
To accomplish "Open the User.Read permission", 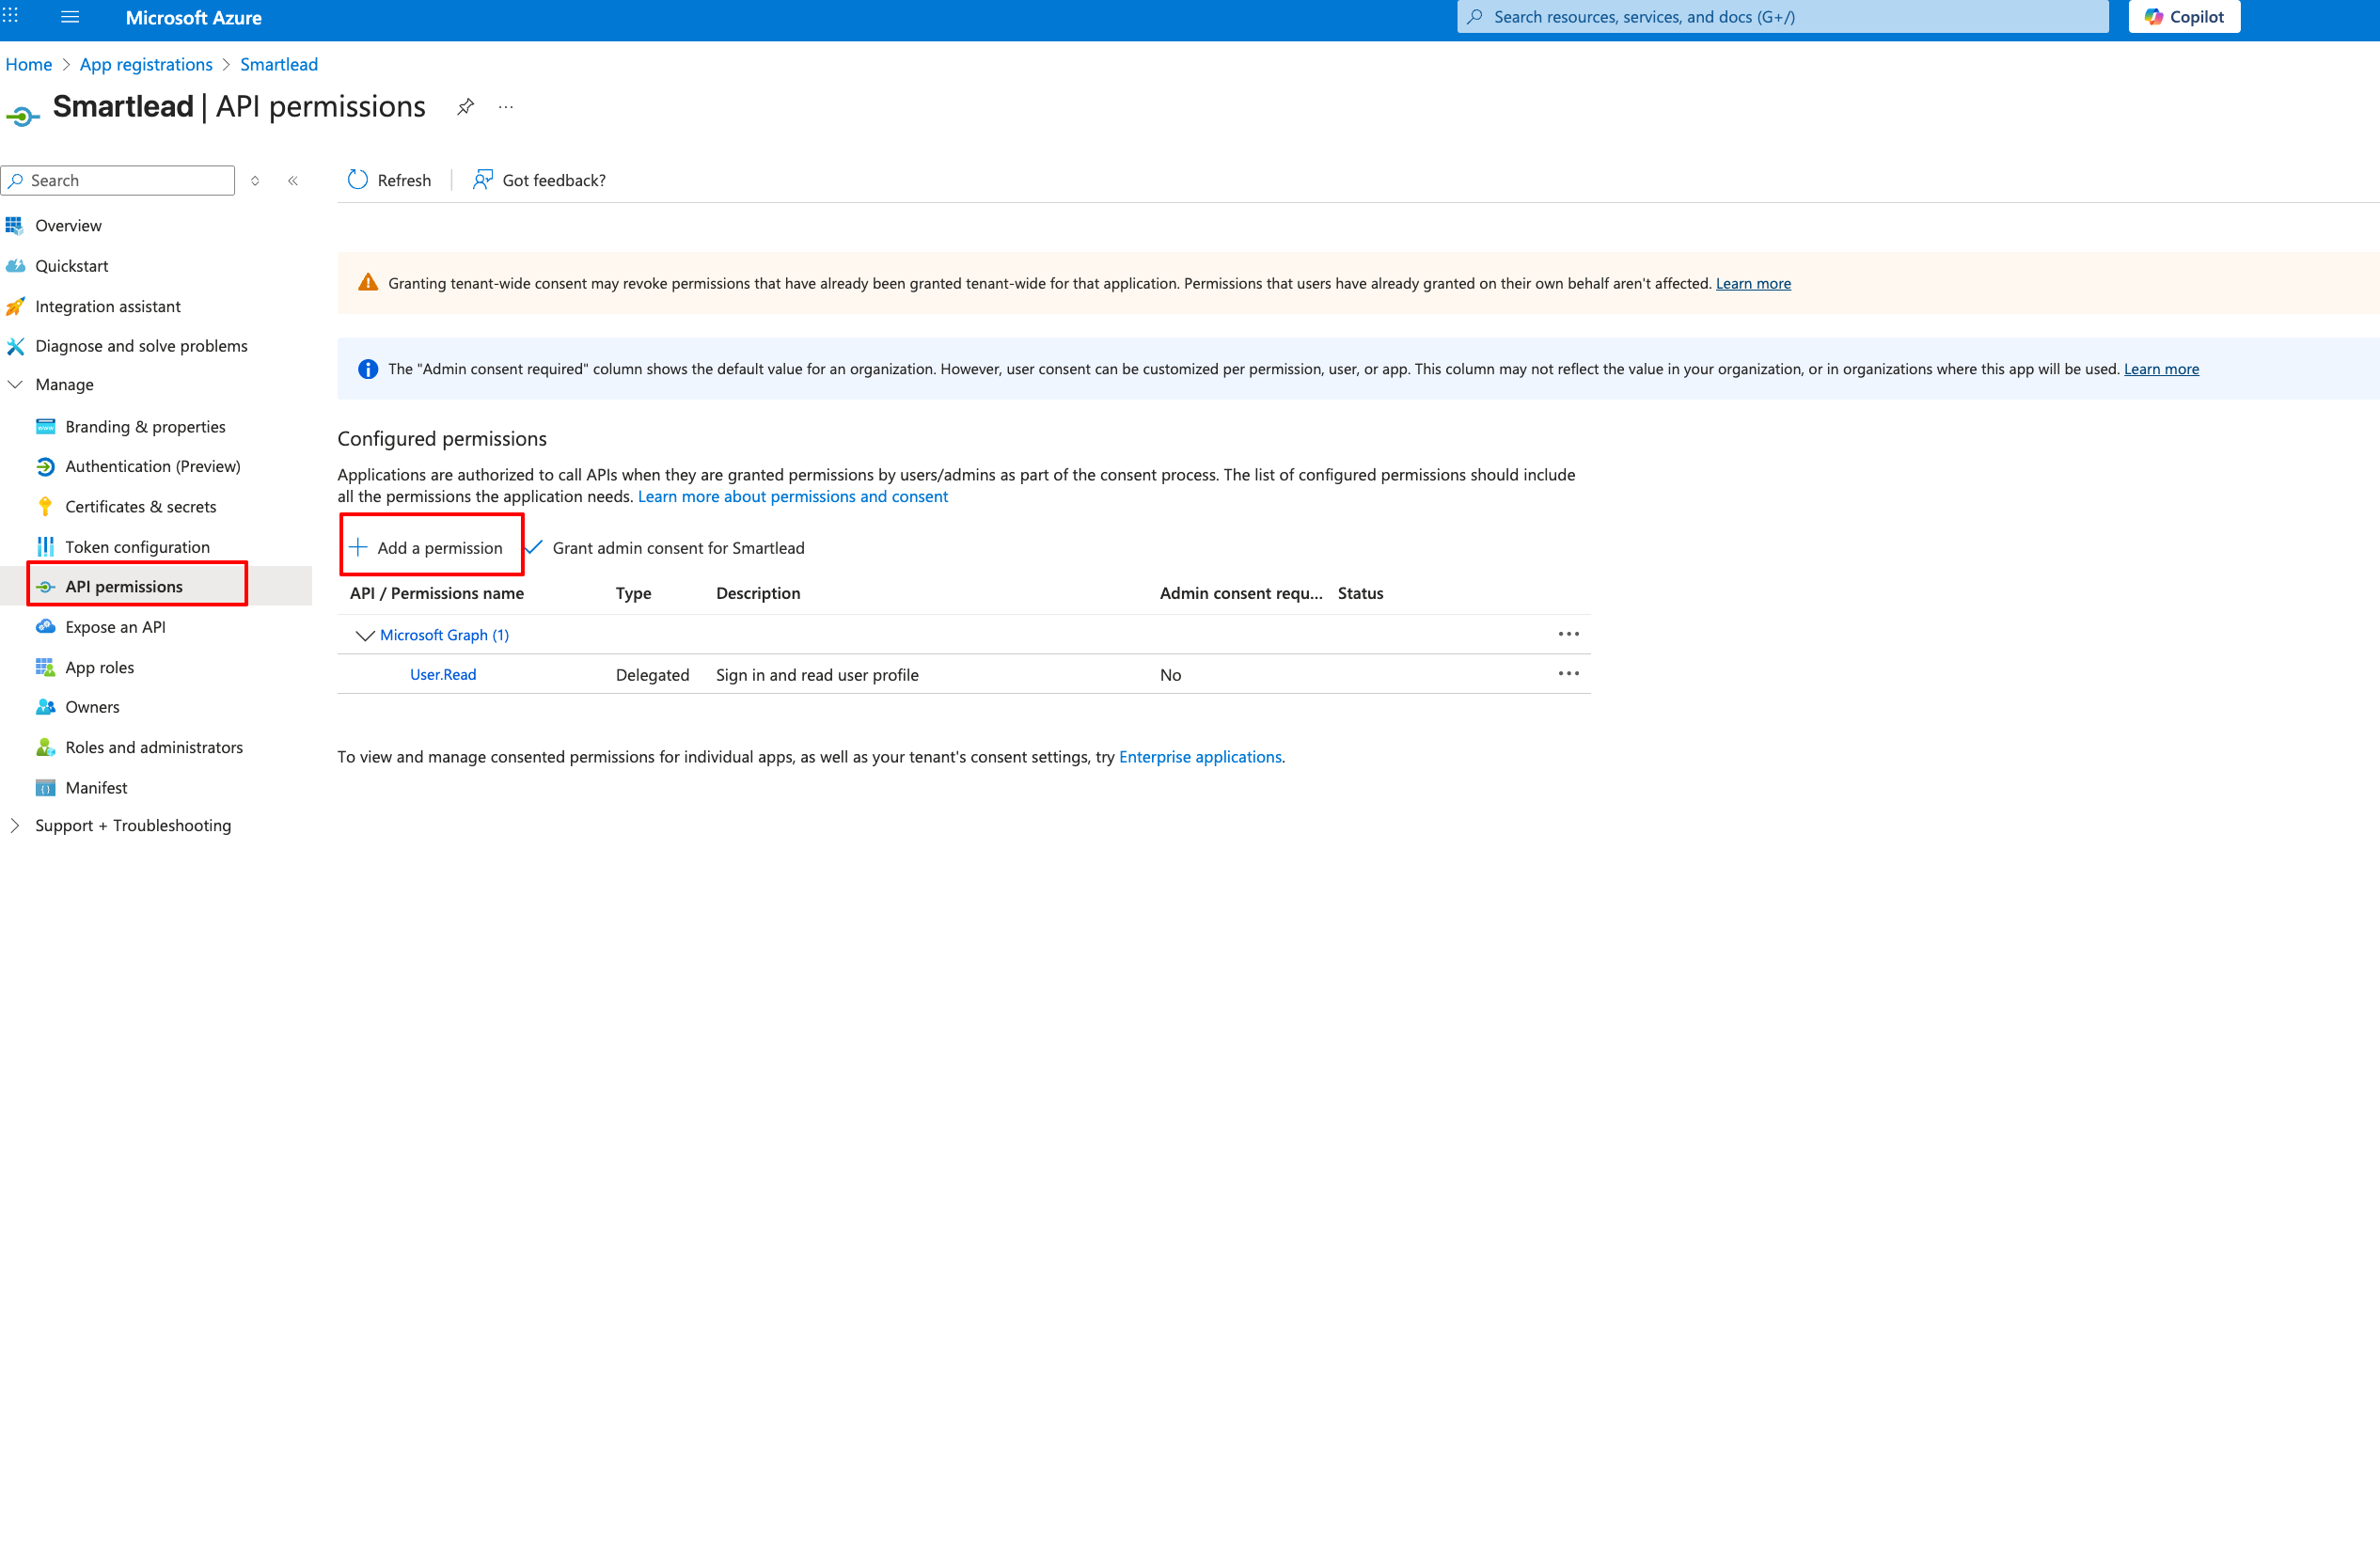I will (x=443, y=675).
